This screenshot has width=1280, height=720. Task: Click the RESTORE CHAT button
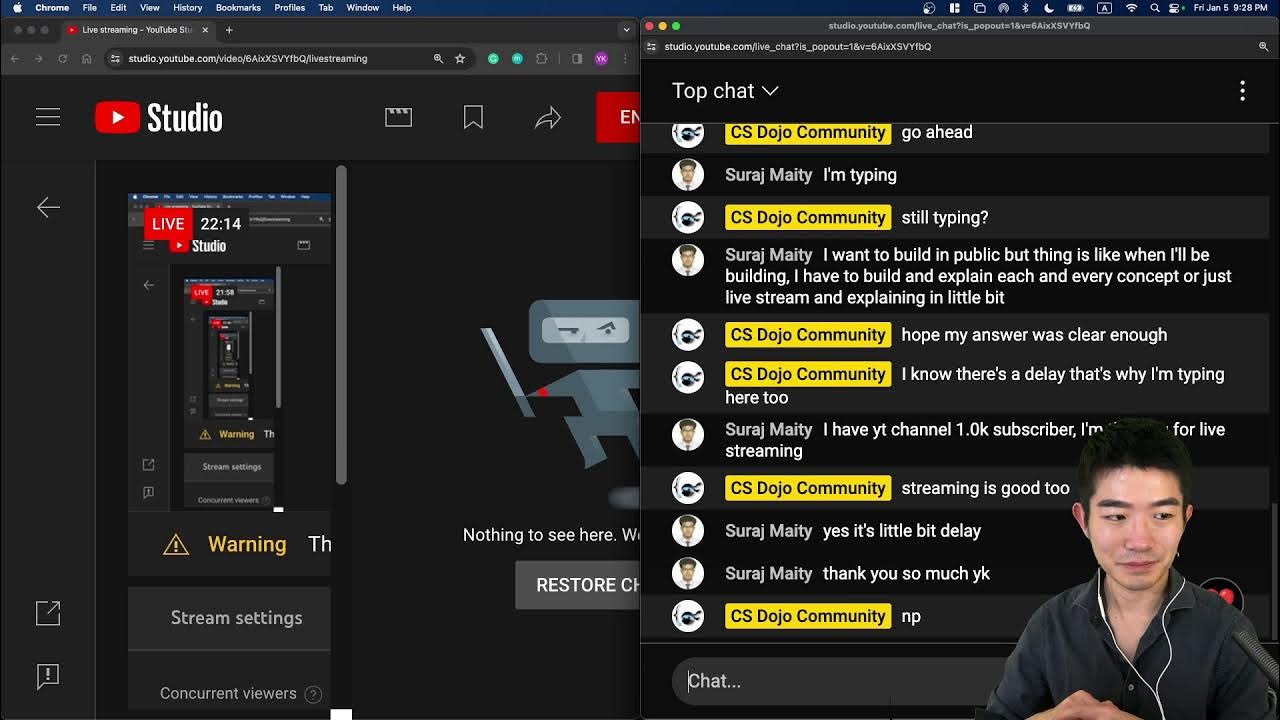point(578,585)
